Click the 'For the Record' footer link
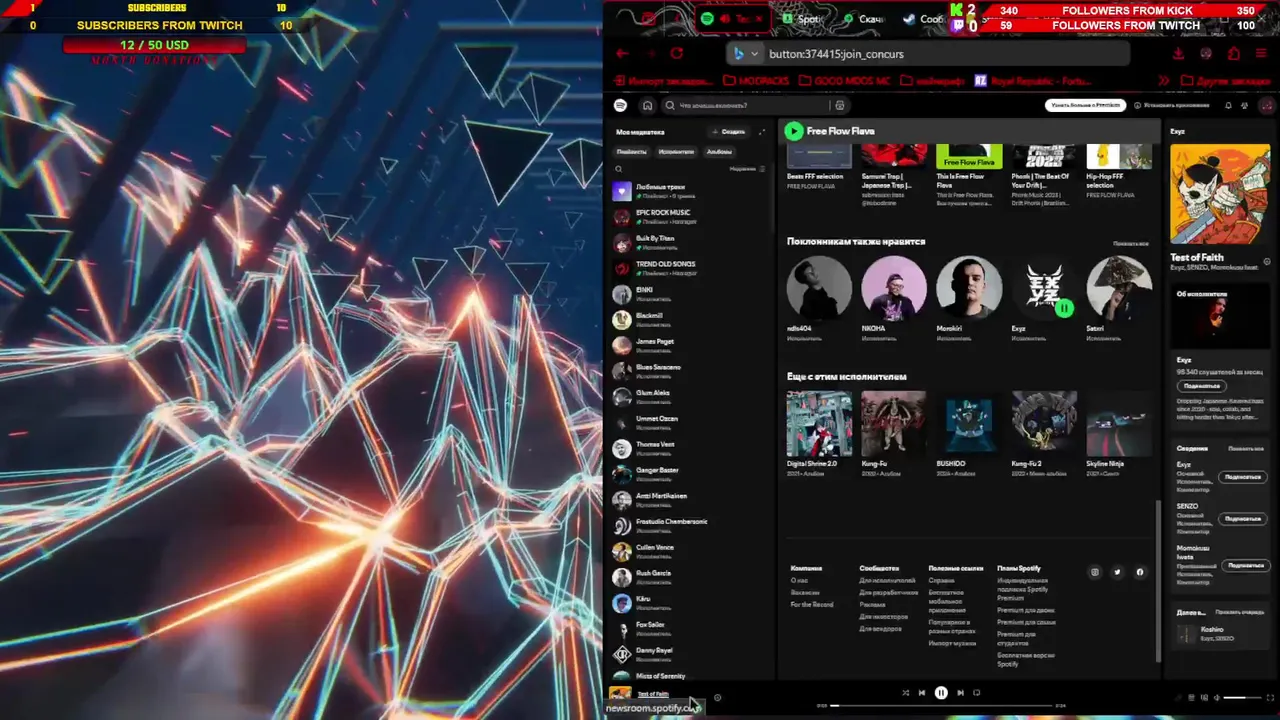This screenshot has height=720, width=1280. [811, 605]
